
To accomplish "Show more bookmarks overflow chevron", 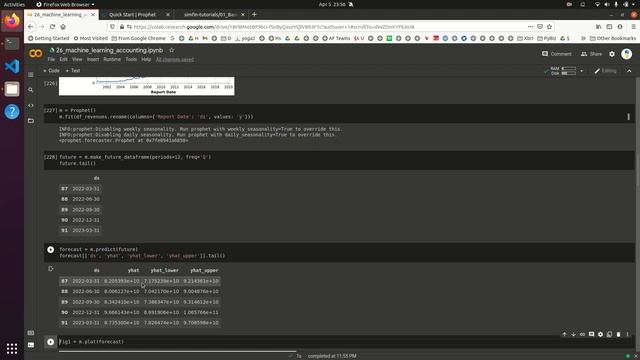I will (x=583, y=38).
